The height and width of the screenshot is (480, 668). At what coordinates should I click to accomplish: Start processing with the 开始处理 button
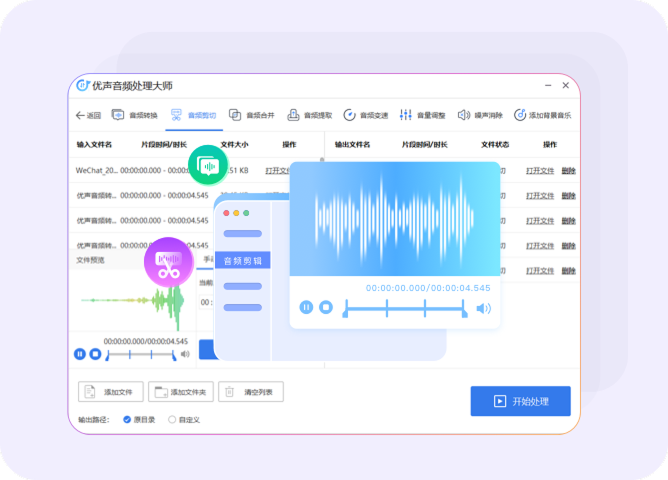point(520,401)
